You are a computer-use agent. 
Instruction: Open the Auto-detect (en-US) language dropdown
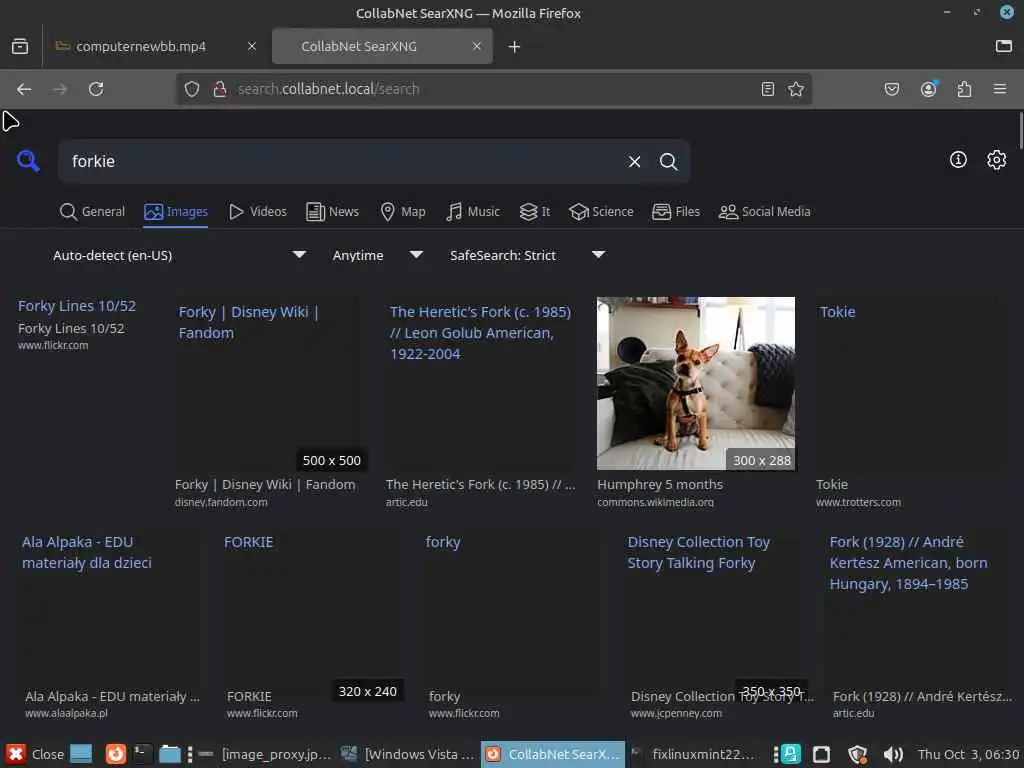click(178, 255)
